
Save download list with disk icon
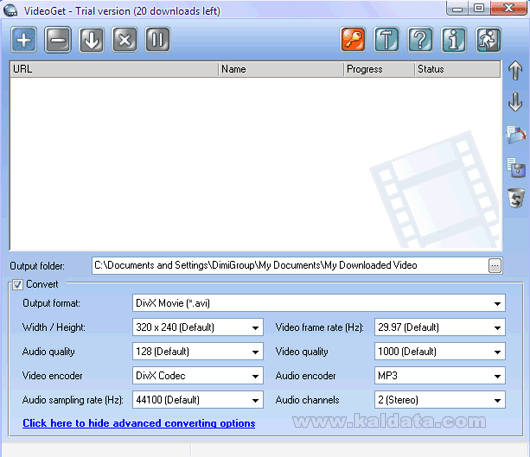pos(516,167)
